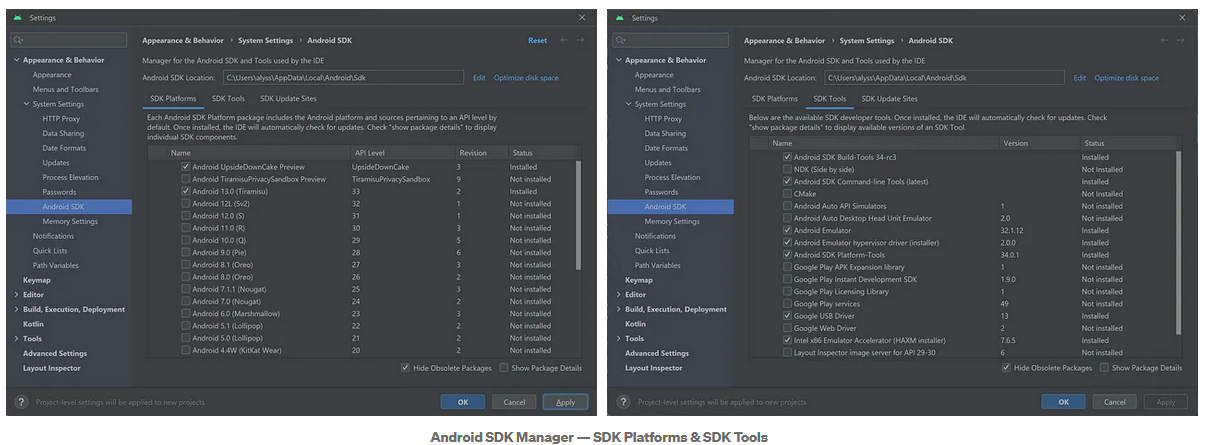Click the Reset link in the left window

(x=537, y=41)
